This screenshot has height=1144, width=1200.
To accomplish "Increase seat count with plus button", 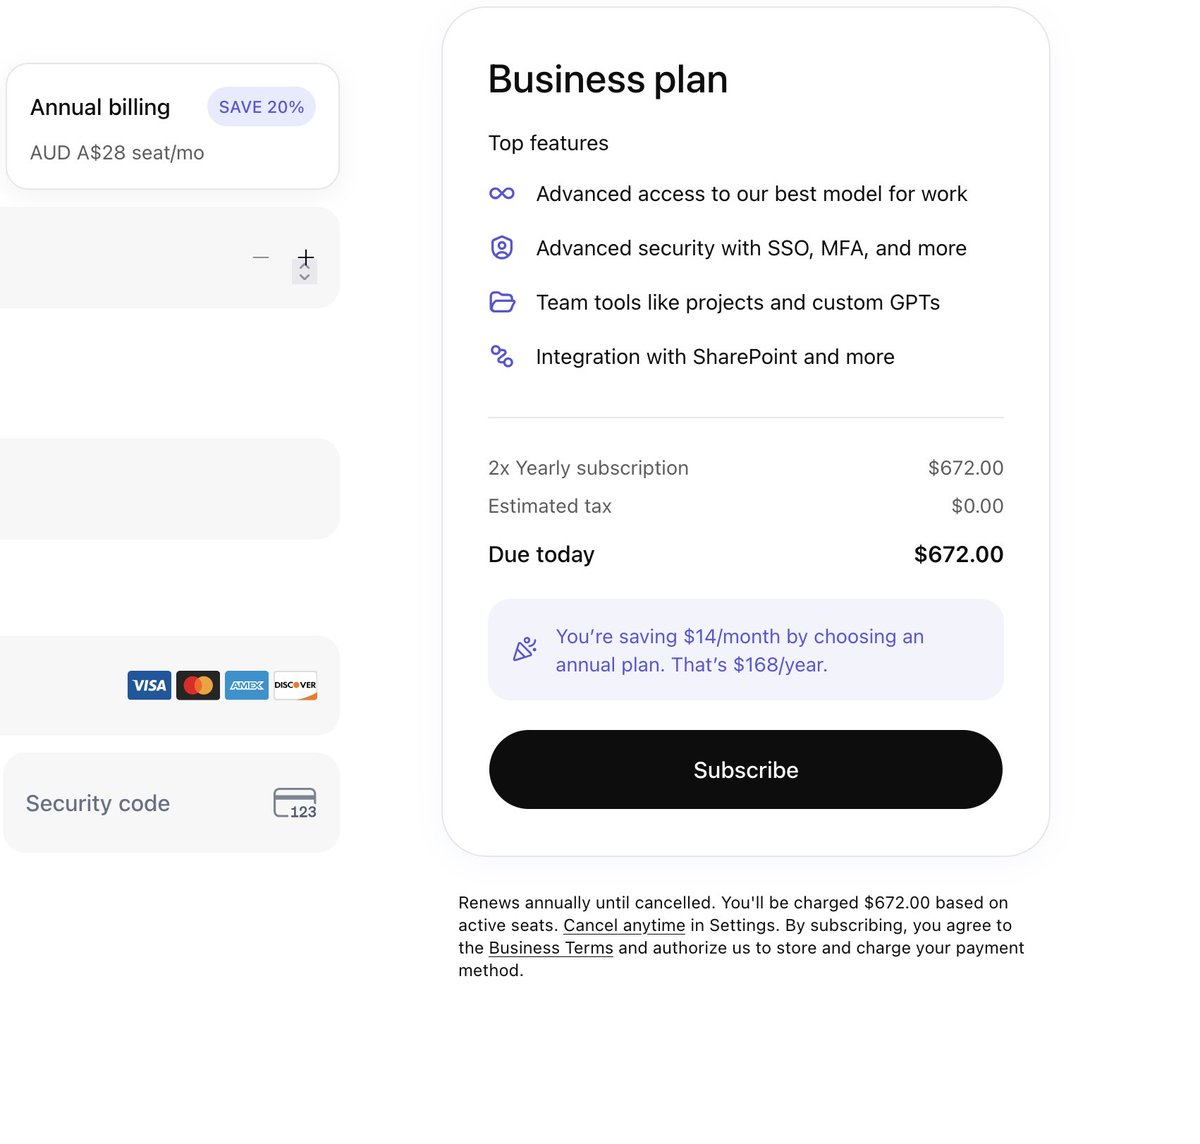I will (x=306, y=257).
